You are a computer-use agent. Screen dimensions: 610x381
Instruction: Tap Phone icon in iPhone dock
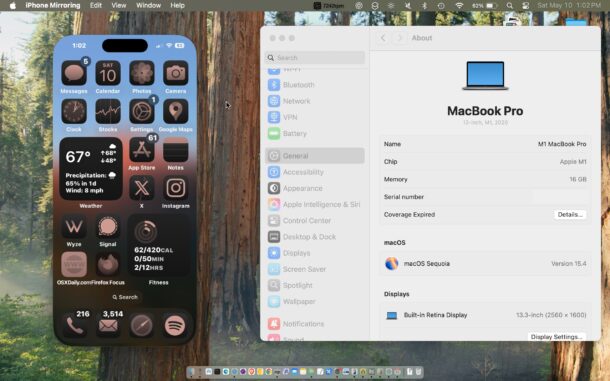(x=75, y=325)
